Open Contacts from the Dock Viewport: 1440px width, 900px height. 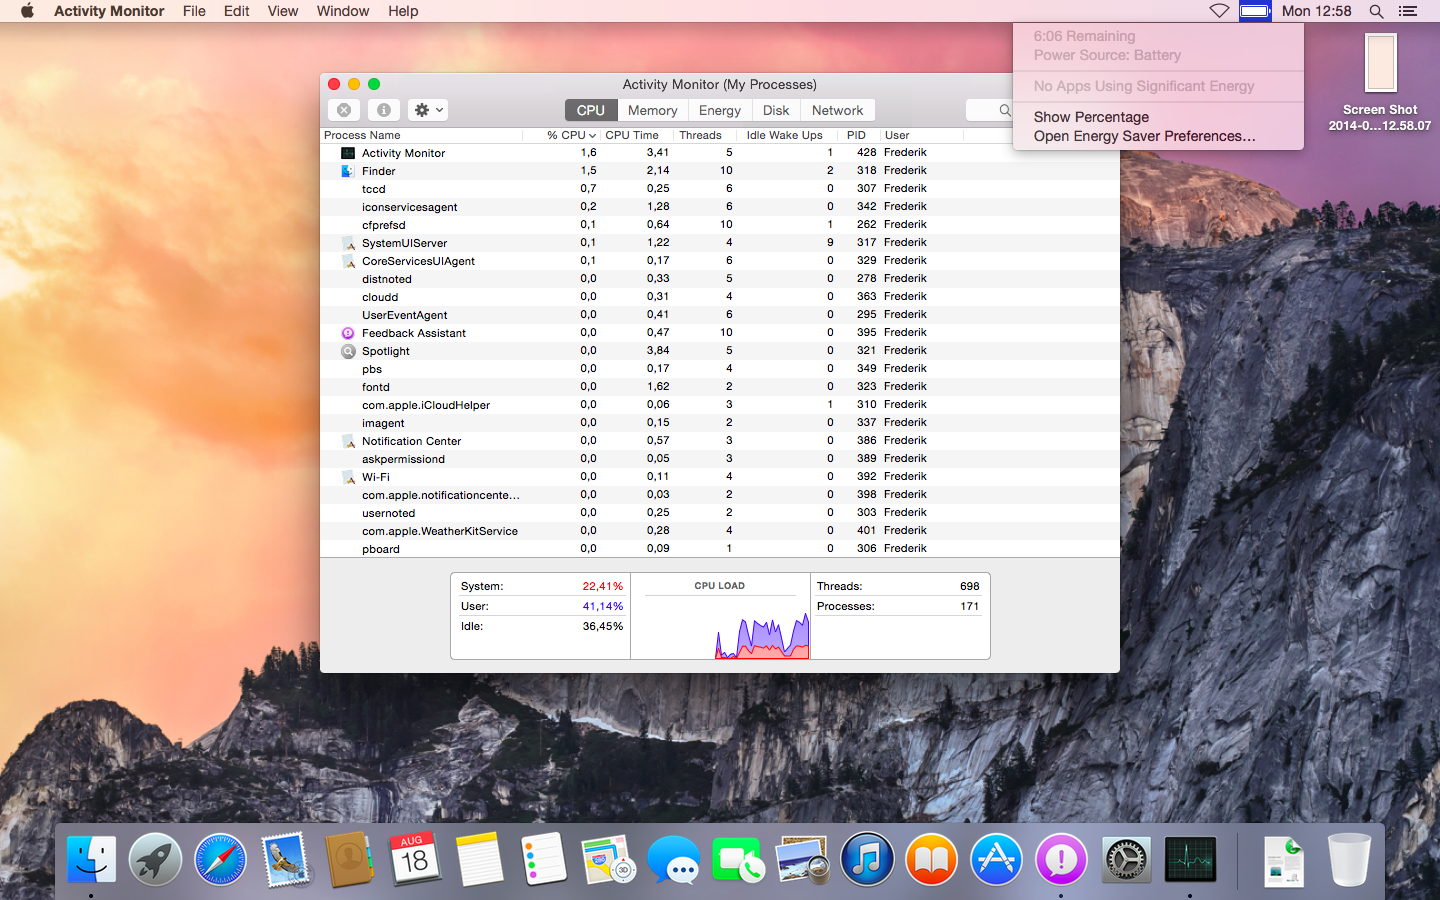[x=349, y=860]
